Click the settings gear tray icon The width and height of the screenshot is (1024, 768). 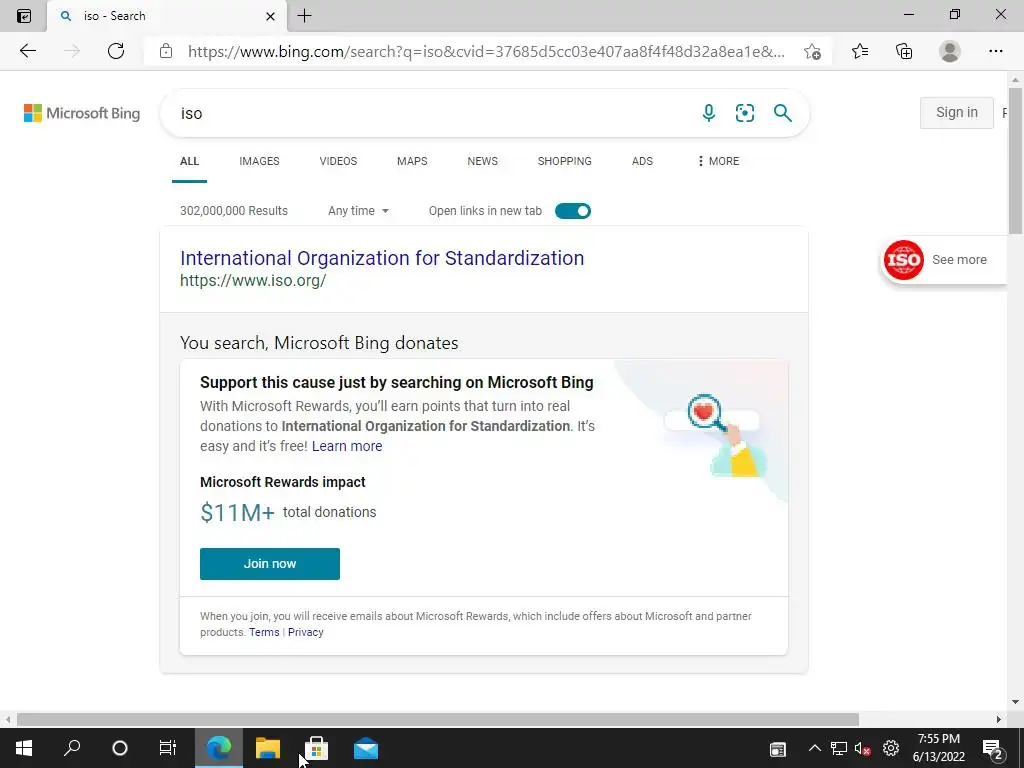pyautogui.click(x=891, y=748)
